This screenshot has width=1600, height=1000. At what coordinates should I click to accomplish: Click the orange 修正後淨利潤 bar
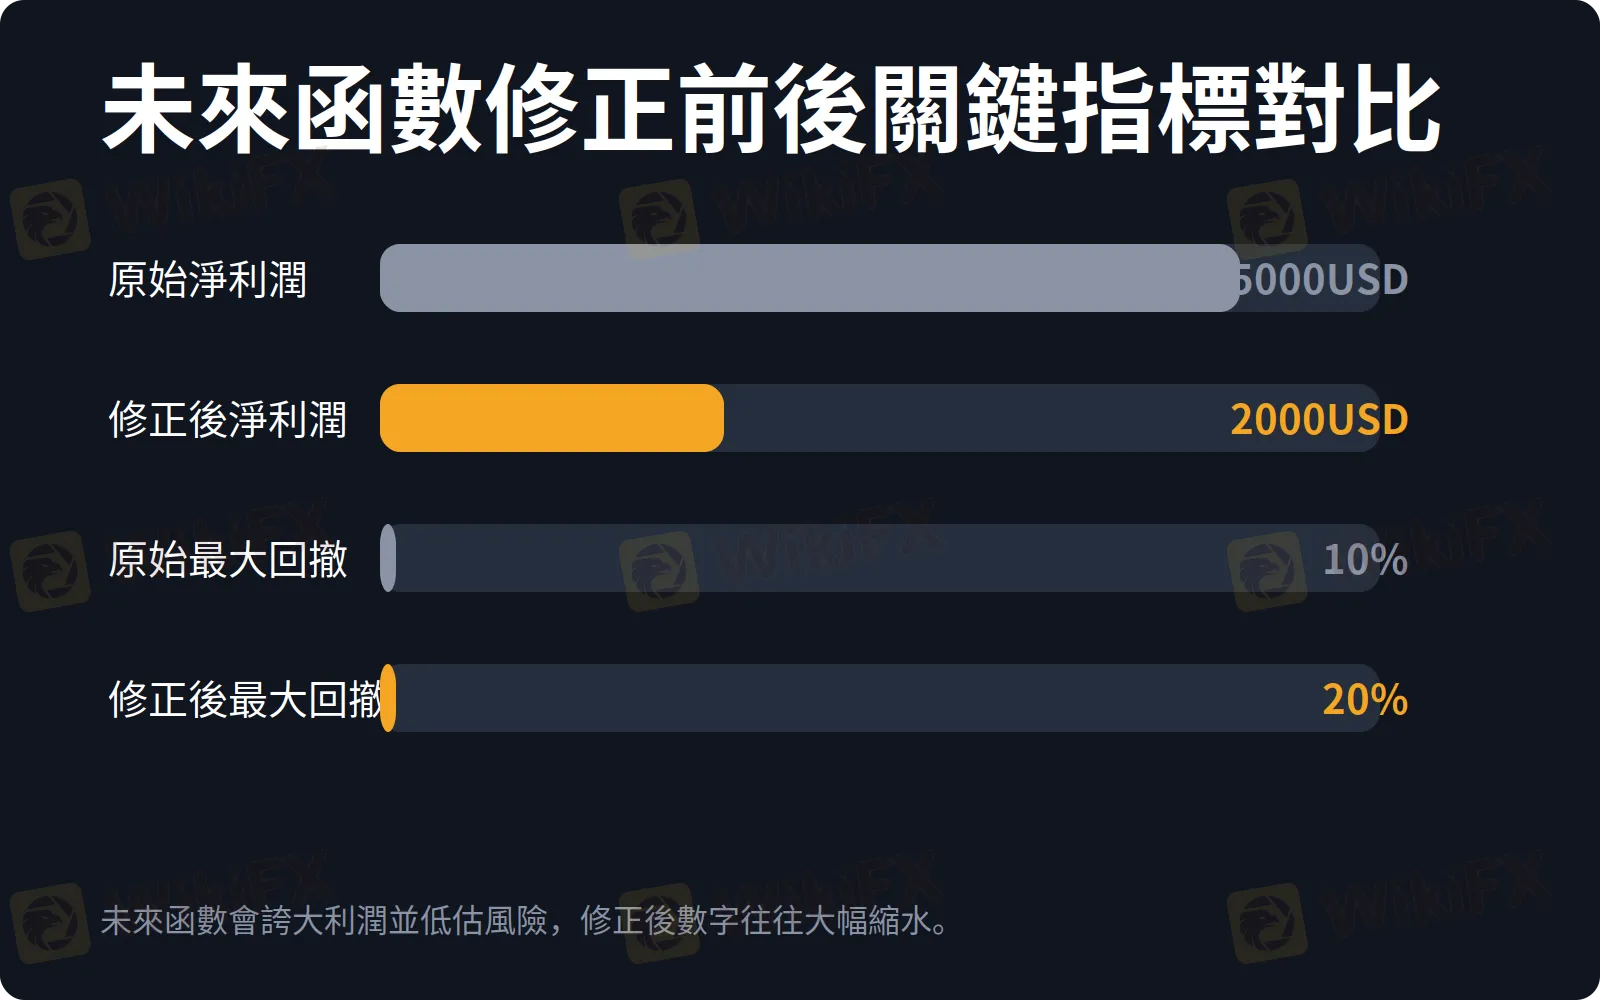coord(552,418)
